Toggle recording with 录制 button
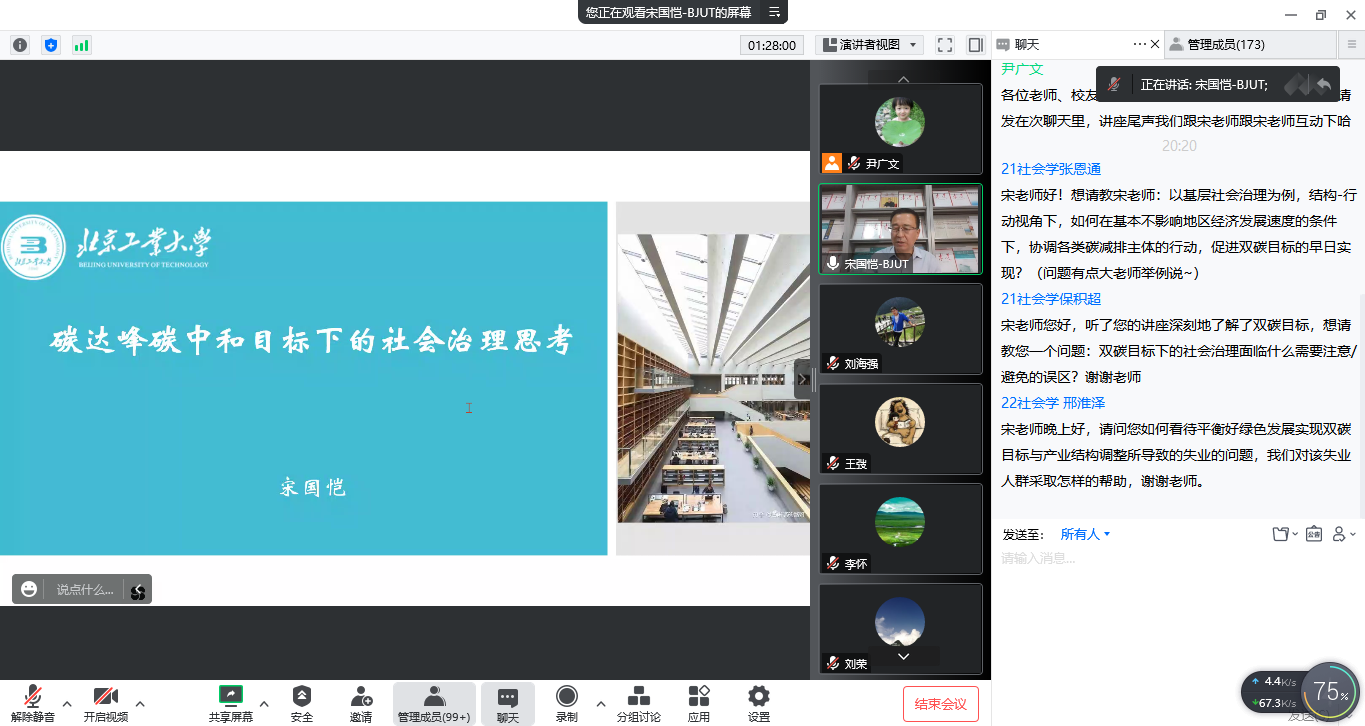Screen dimensions: 1365x726 [x=567, y=703]
